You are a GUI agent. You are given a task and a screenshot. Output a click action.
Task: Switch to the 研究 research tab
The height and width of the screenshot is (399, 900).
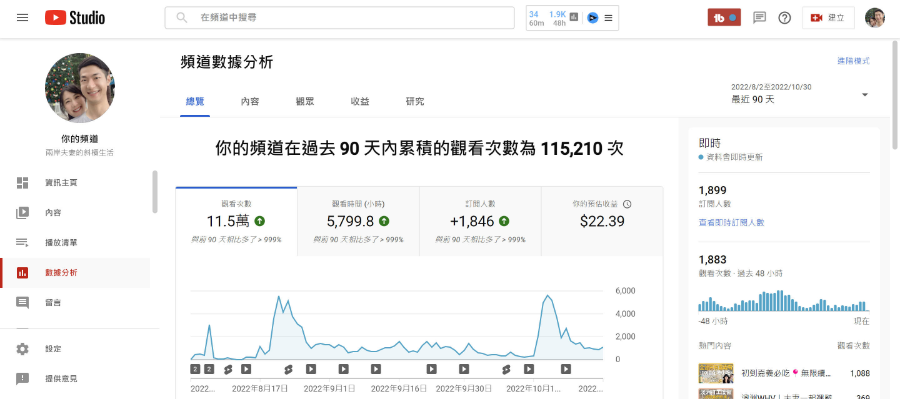(x=415, y=102)
